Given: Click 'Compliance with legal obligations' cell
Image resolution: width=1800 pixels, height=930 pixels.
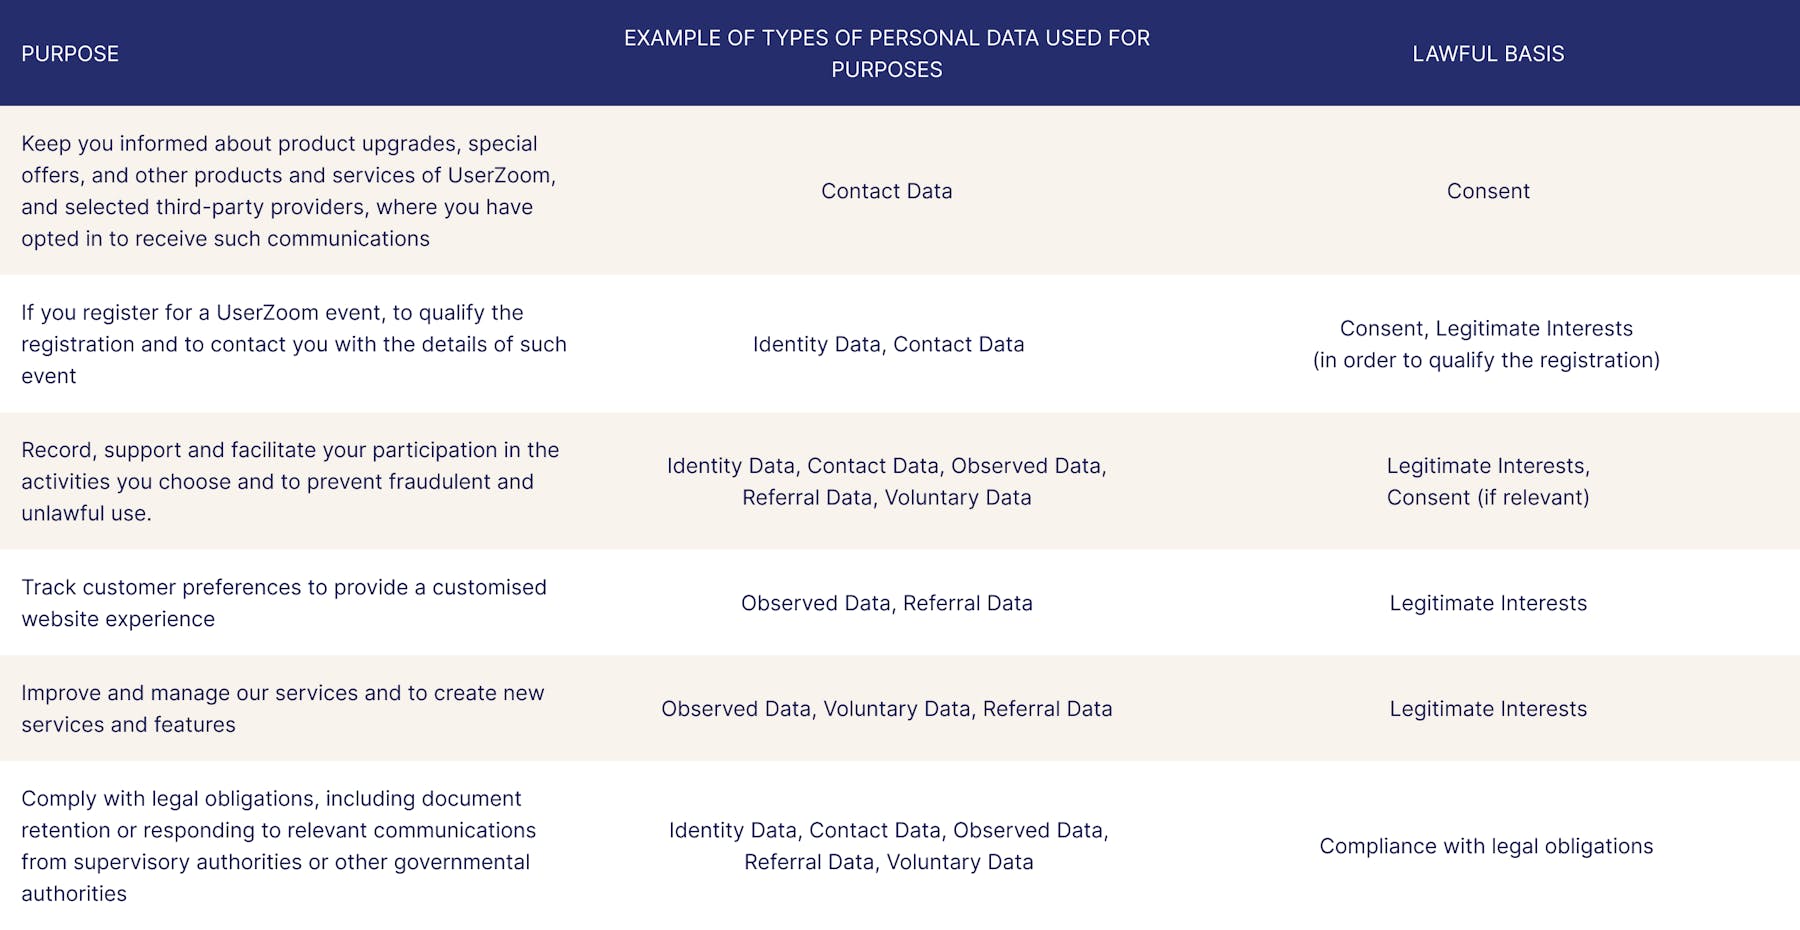Looking at the screenshot, I should pyautogui.click(x=1486, y=846).
